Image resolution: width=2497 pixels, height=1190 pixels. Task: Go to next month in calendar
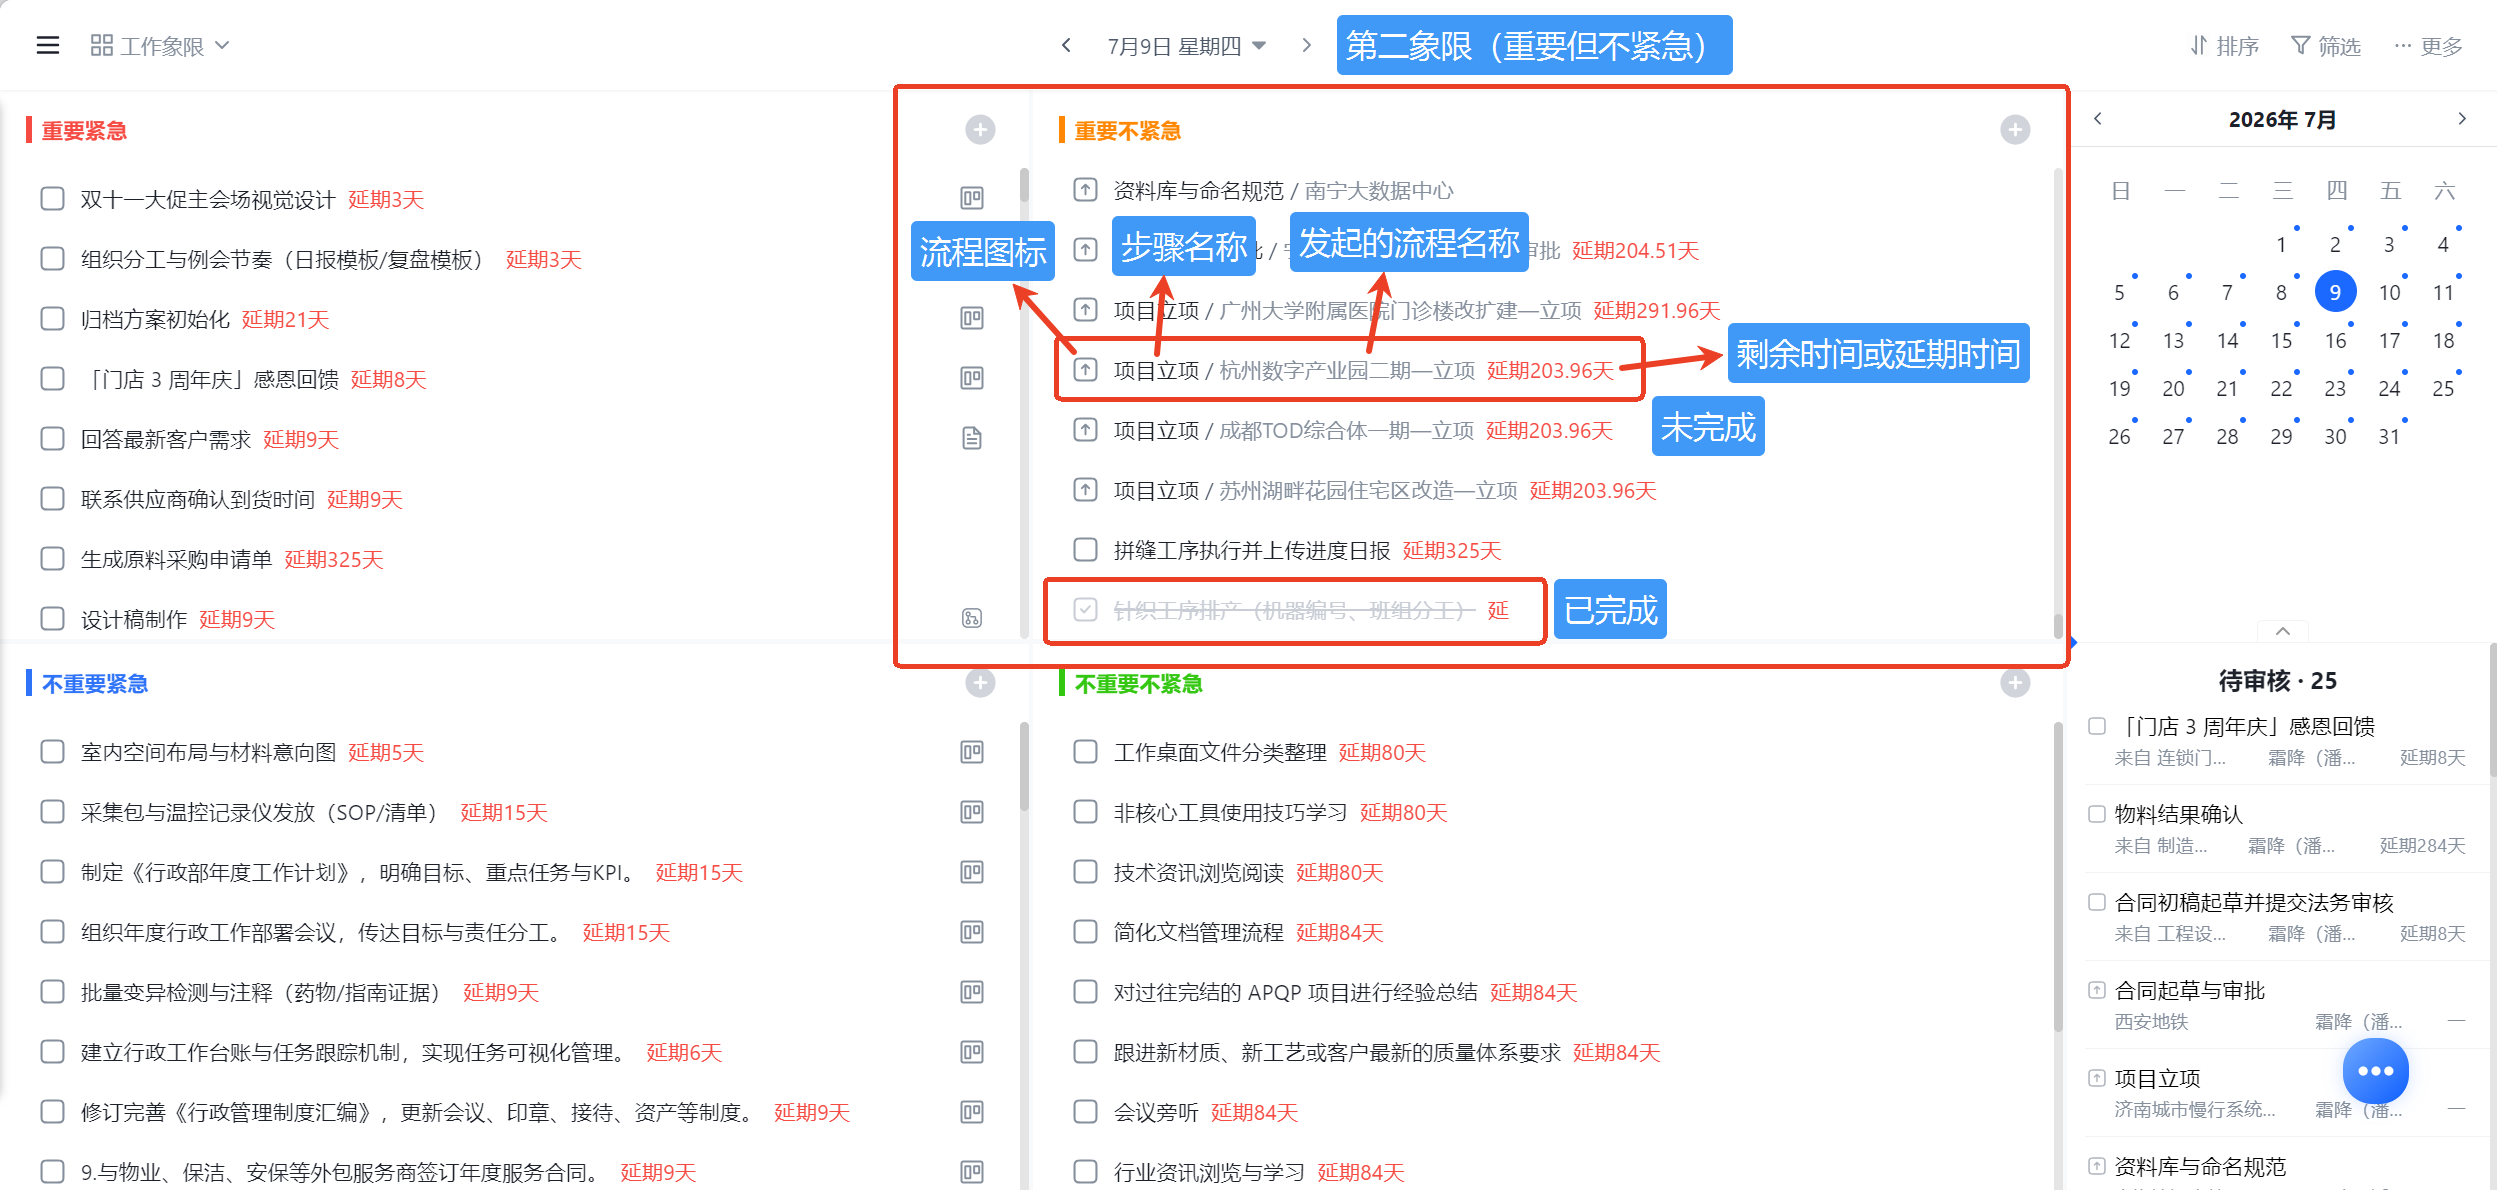pos(2462,119)
